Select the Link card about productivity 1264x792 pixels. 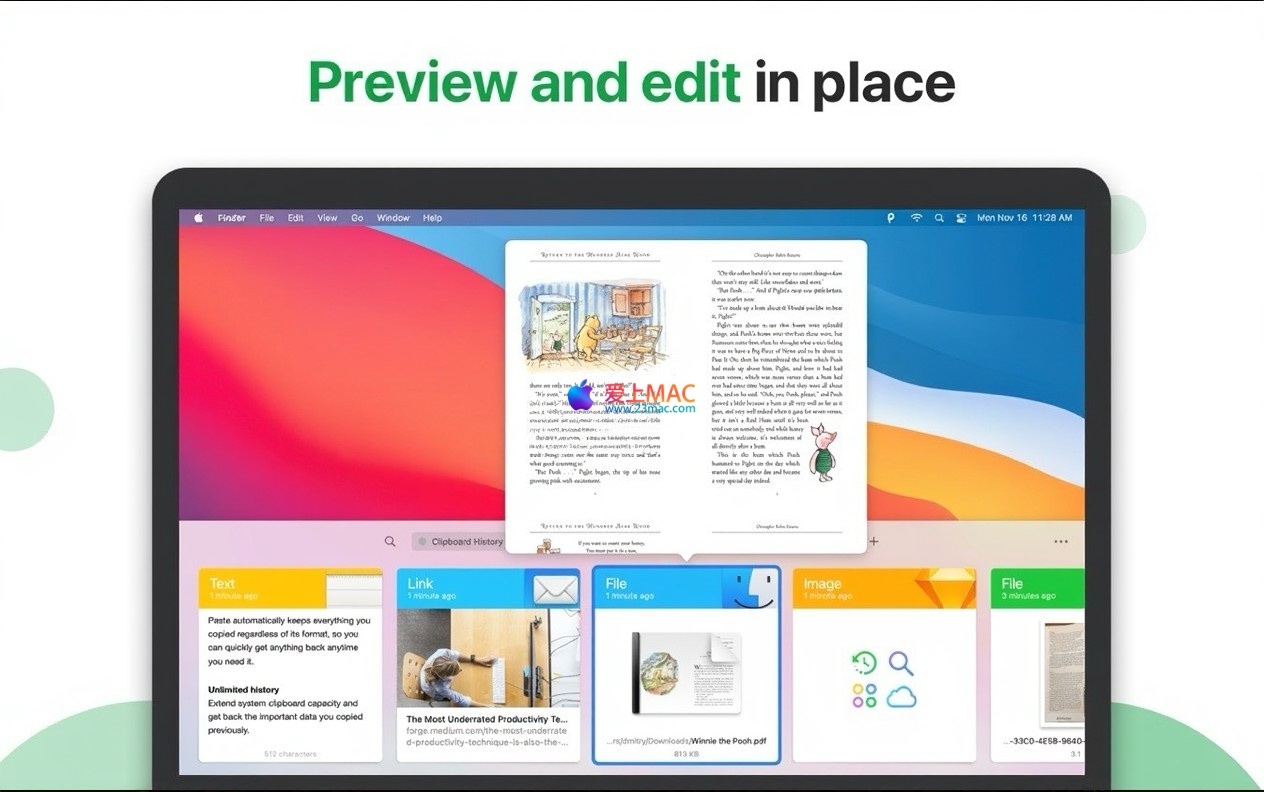coord(488,665)
